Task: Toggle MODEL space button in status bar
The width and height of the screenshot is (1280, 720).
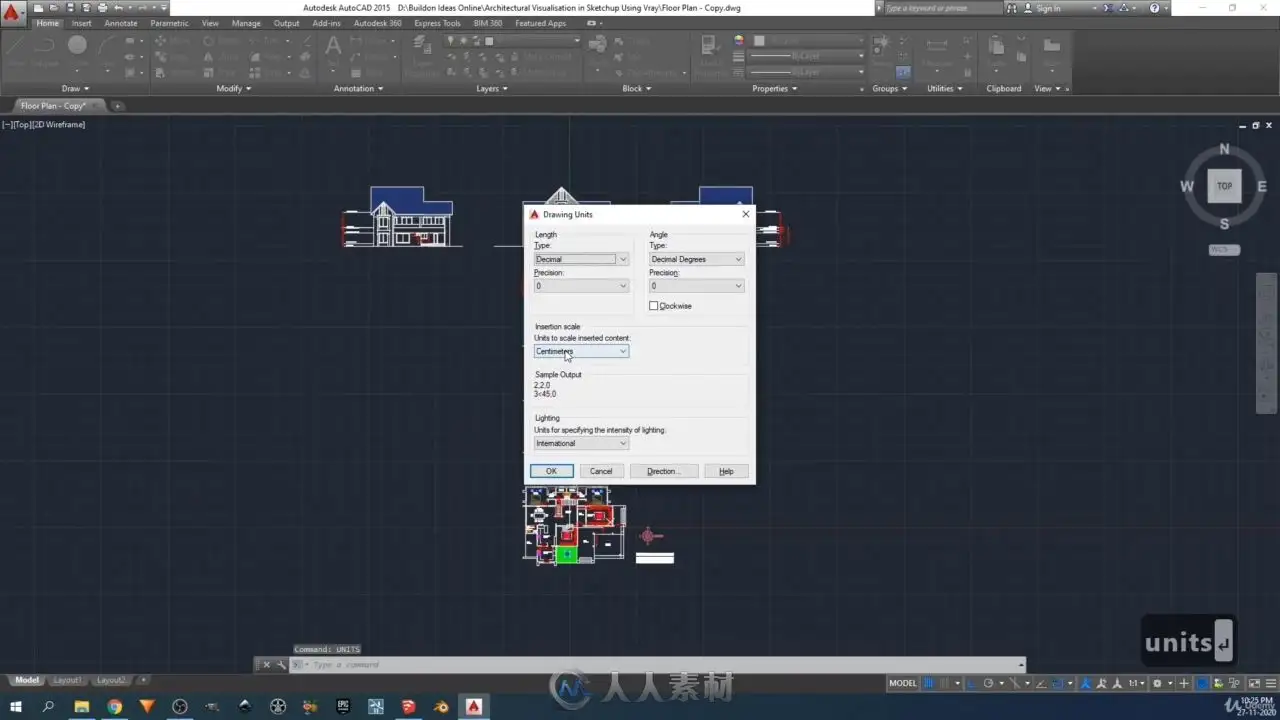Action: coord(903,683)
